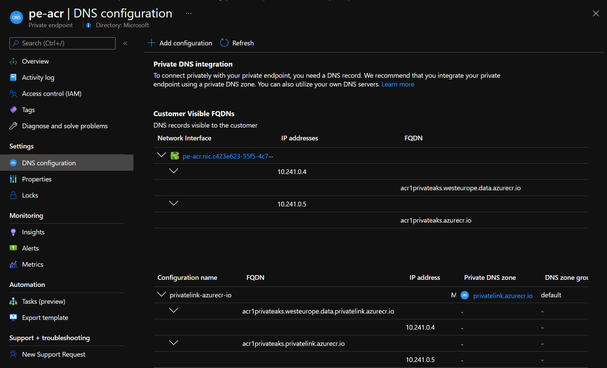Follow the Learn more link
Image resolution: width=607 pixels, height=368 pixels.
click(x=398, y=84)
